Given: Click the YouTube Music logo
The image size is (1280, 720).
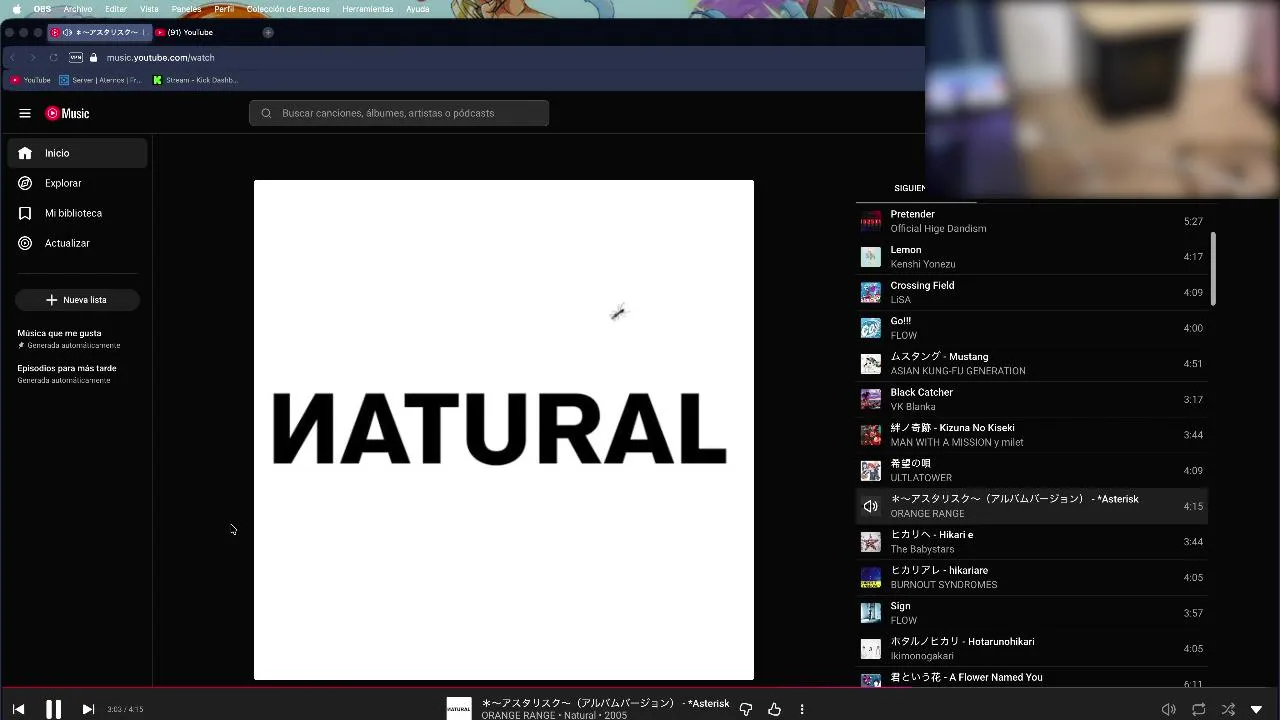Looking at the screenshot, I should point(67,113).
